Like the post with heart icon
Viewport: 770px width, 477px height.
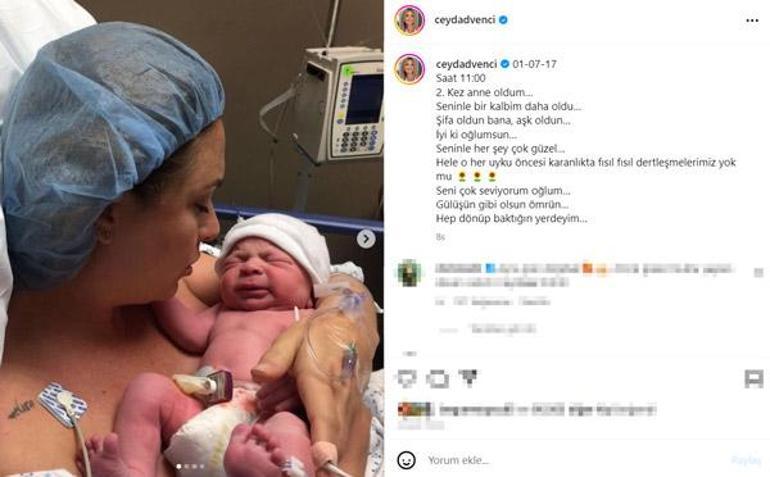[x=407, y=378]
